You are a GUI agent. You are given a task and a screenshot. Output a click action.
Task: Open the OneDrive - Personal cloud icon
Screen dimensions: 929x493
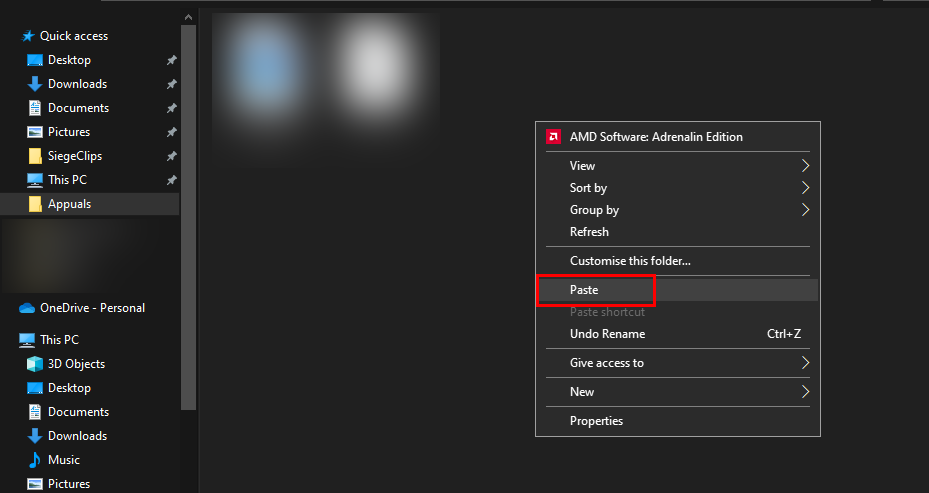[27, 308]
